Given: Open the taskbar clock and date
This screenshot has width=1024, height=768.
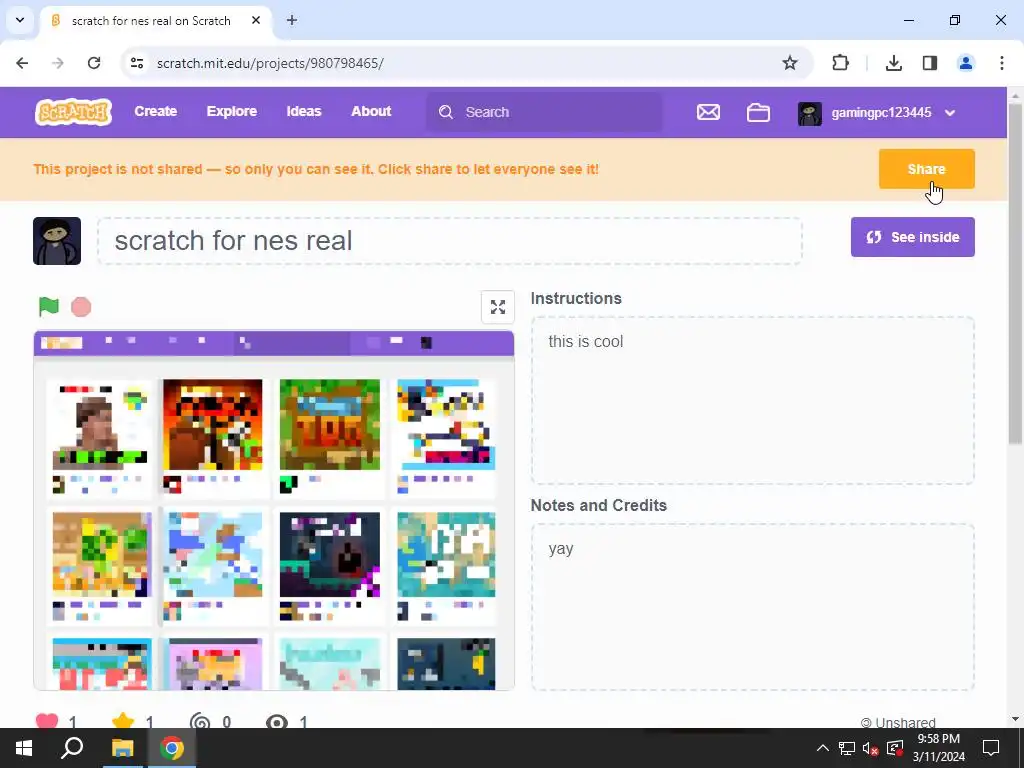Looking at the screenshot, I should point(938,748).
